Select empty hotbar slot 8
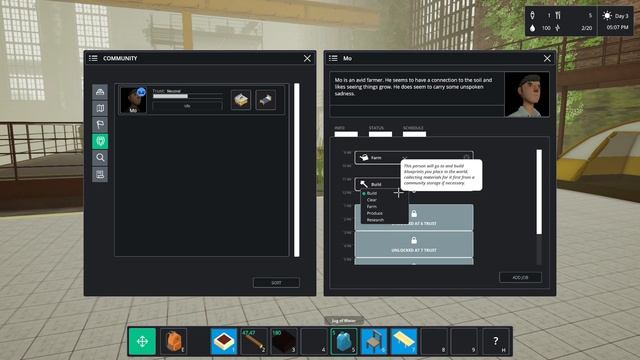The image size is (640, 360). point(434,341)
